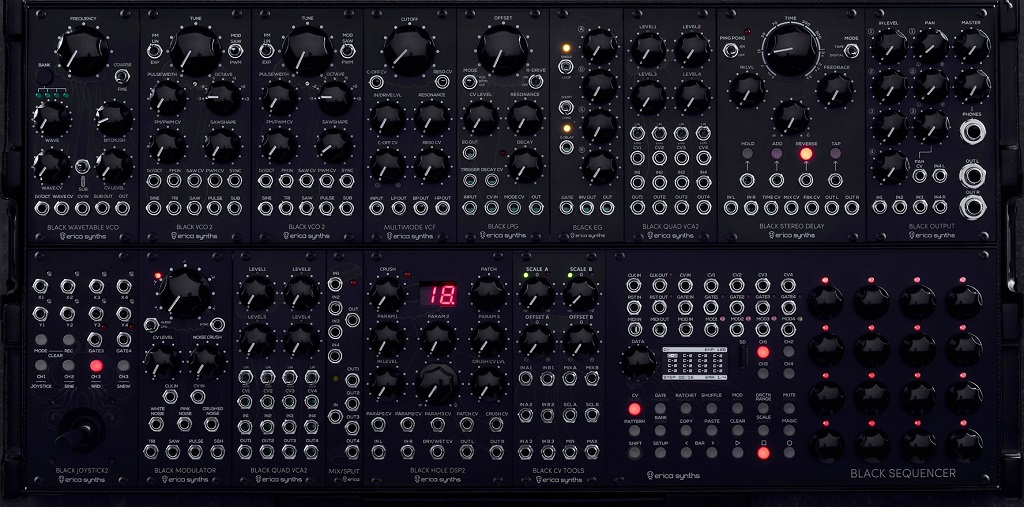
Task: Flip the tape/digital MODE switch on Stereo Delay
Action: 851,51
